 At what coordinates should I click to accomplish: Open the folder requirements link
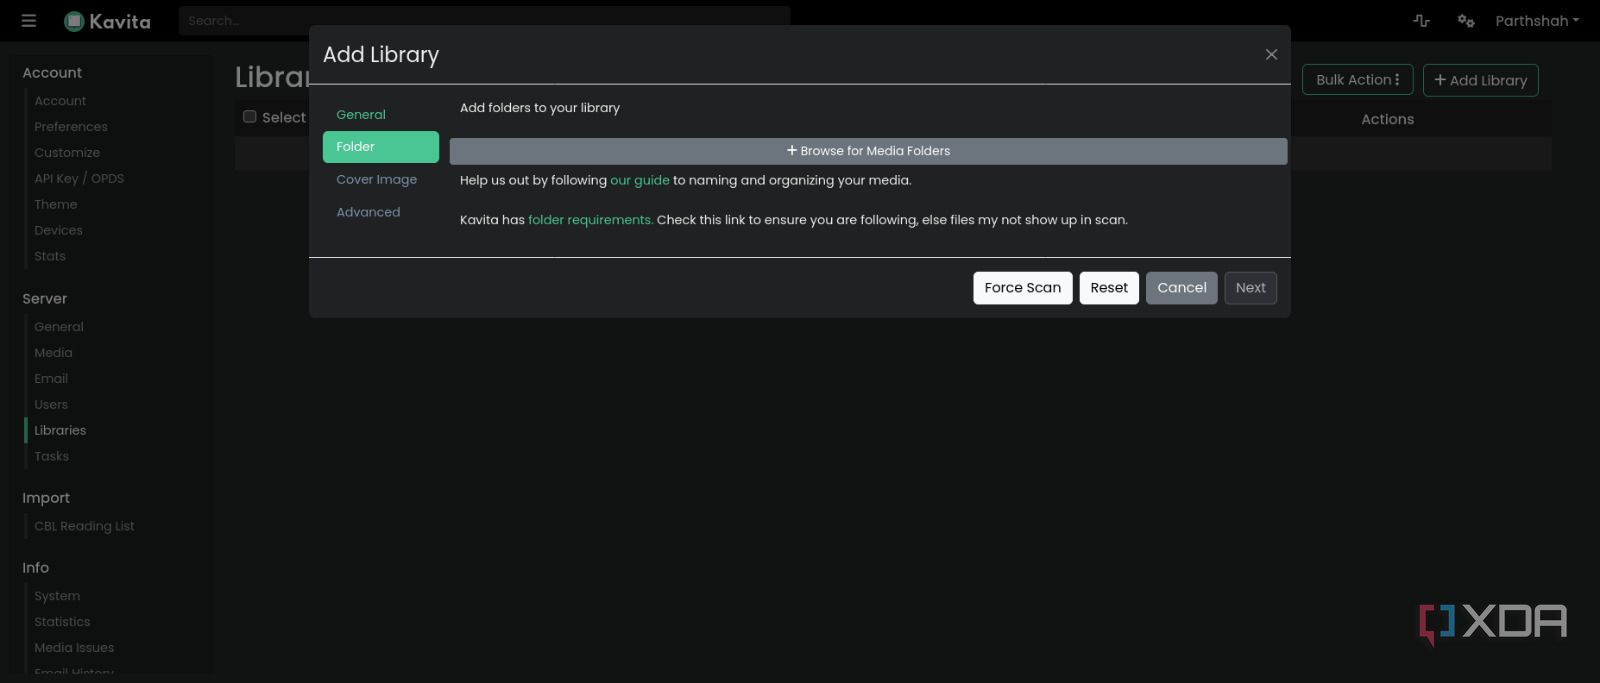tap(590, 220)
